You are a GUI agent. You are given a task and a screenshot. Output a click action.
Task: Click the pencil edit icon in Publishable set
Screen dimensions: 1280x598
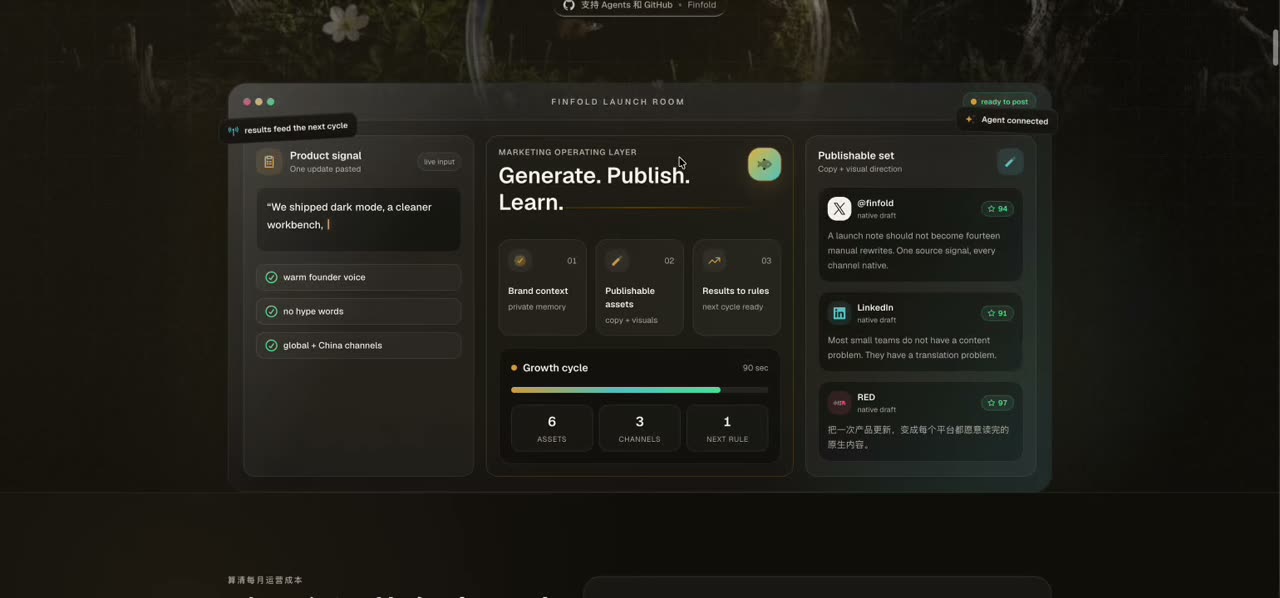click(1010, 162)
